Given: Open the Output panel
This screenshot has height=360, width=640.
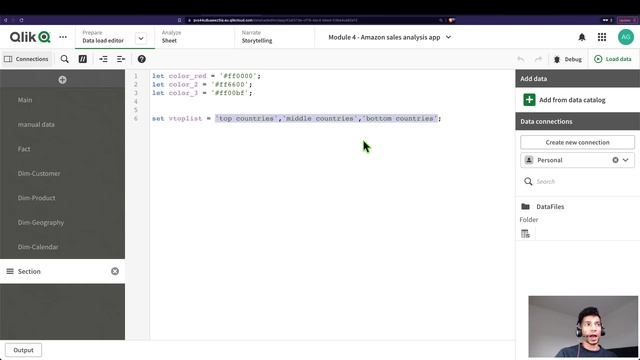Looking at the screenshot, I should 23,350.
